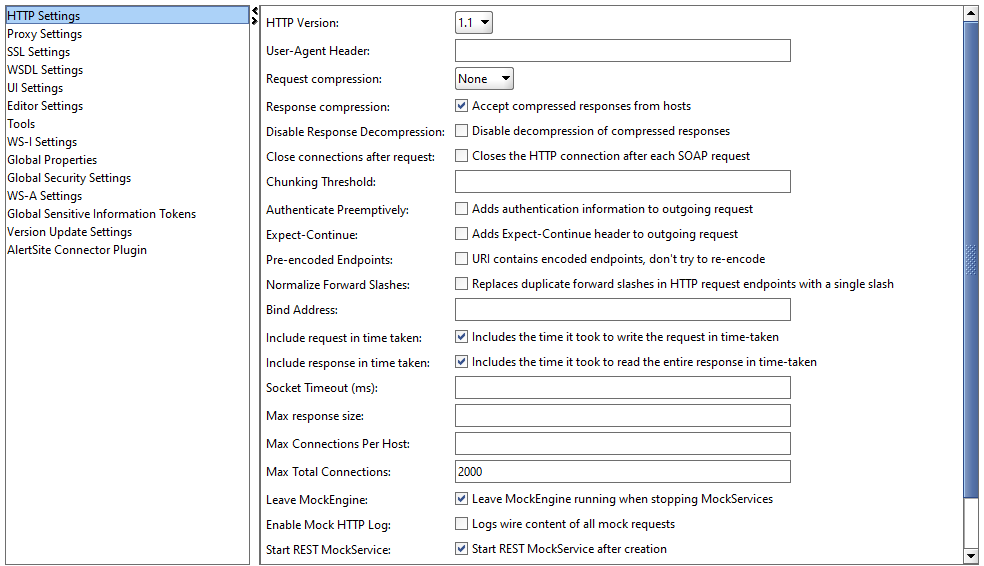Click the User-Agent Header field
This screenshot has width=984, height=566.
(623, 51)
